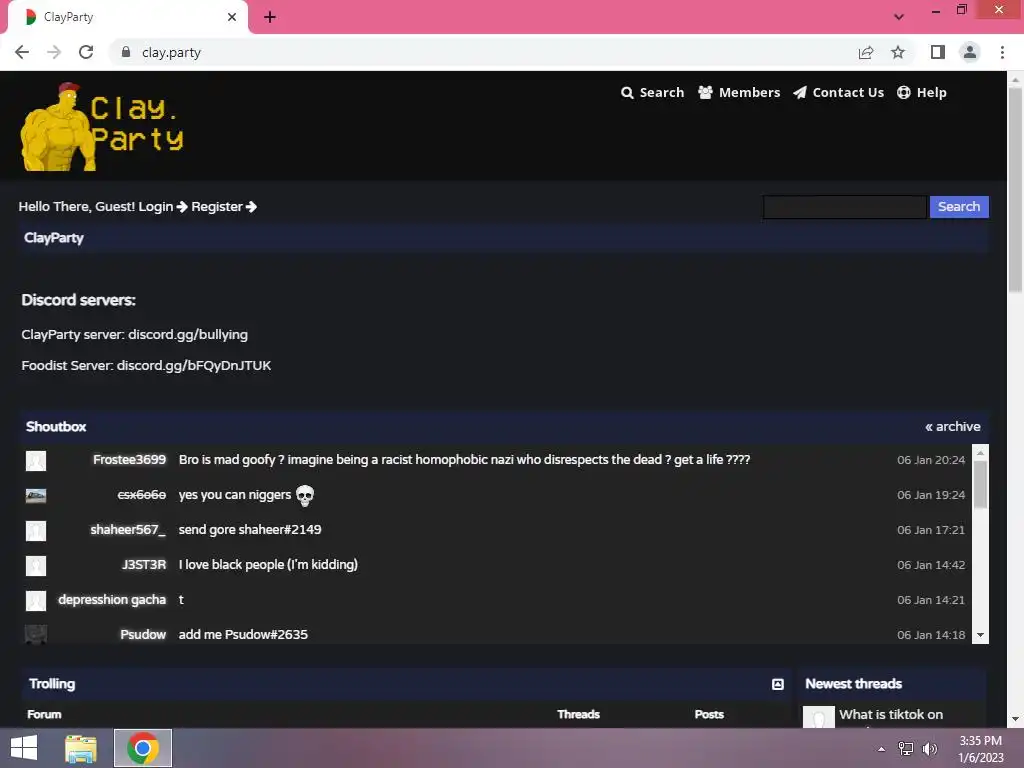Close the ClayParty tab
The width and height of the screenshot is (1024, 768).
point(232,17)
